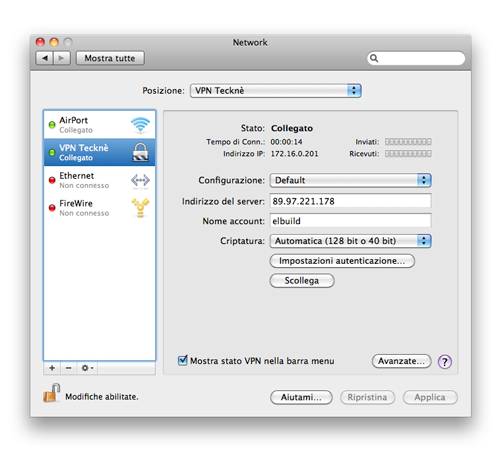This screenshot has width=500, height=455.
Task: Open the Criptatura encryption dropdown
Action: (x=350, y=241)
